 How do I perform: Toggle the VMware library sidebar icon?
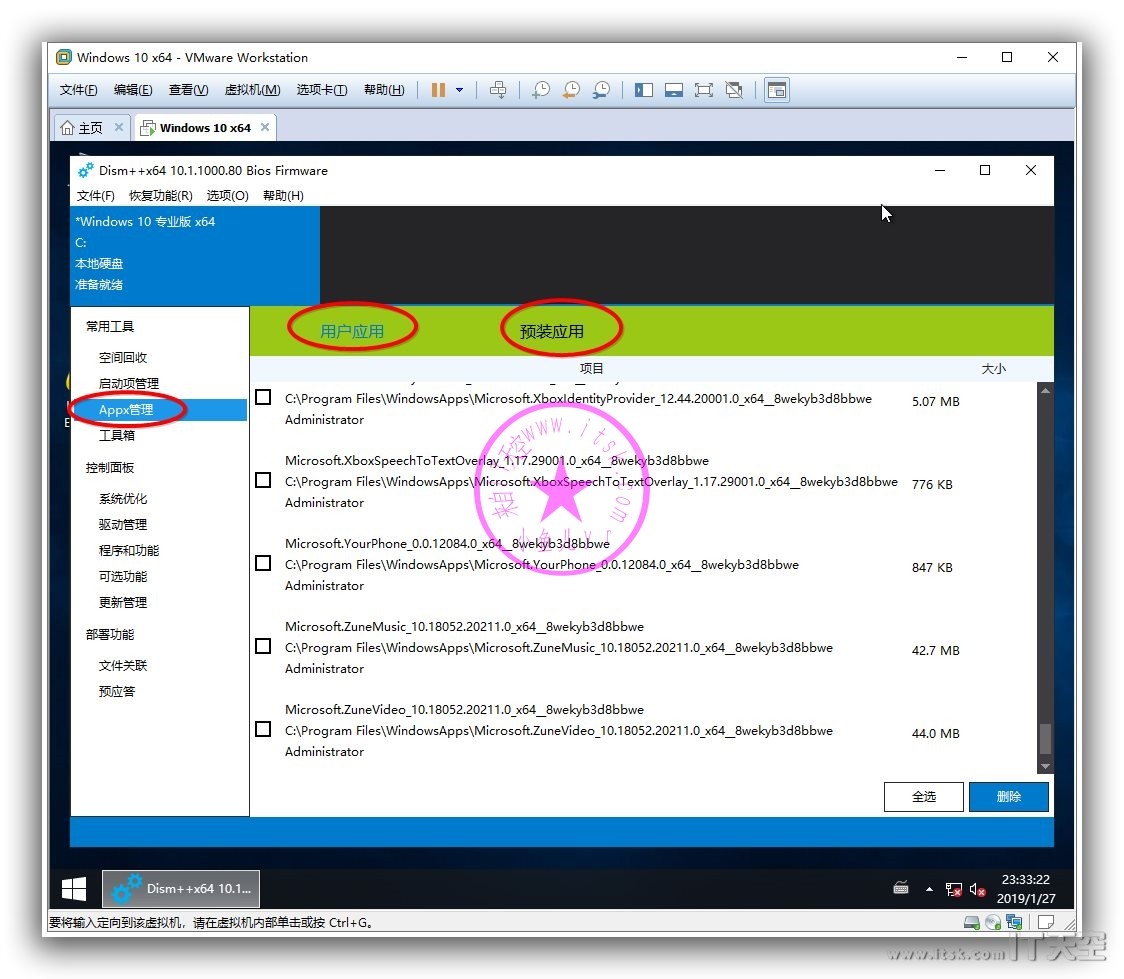point(644,90)
